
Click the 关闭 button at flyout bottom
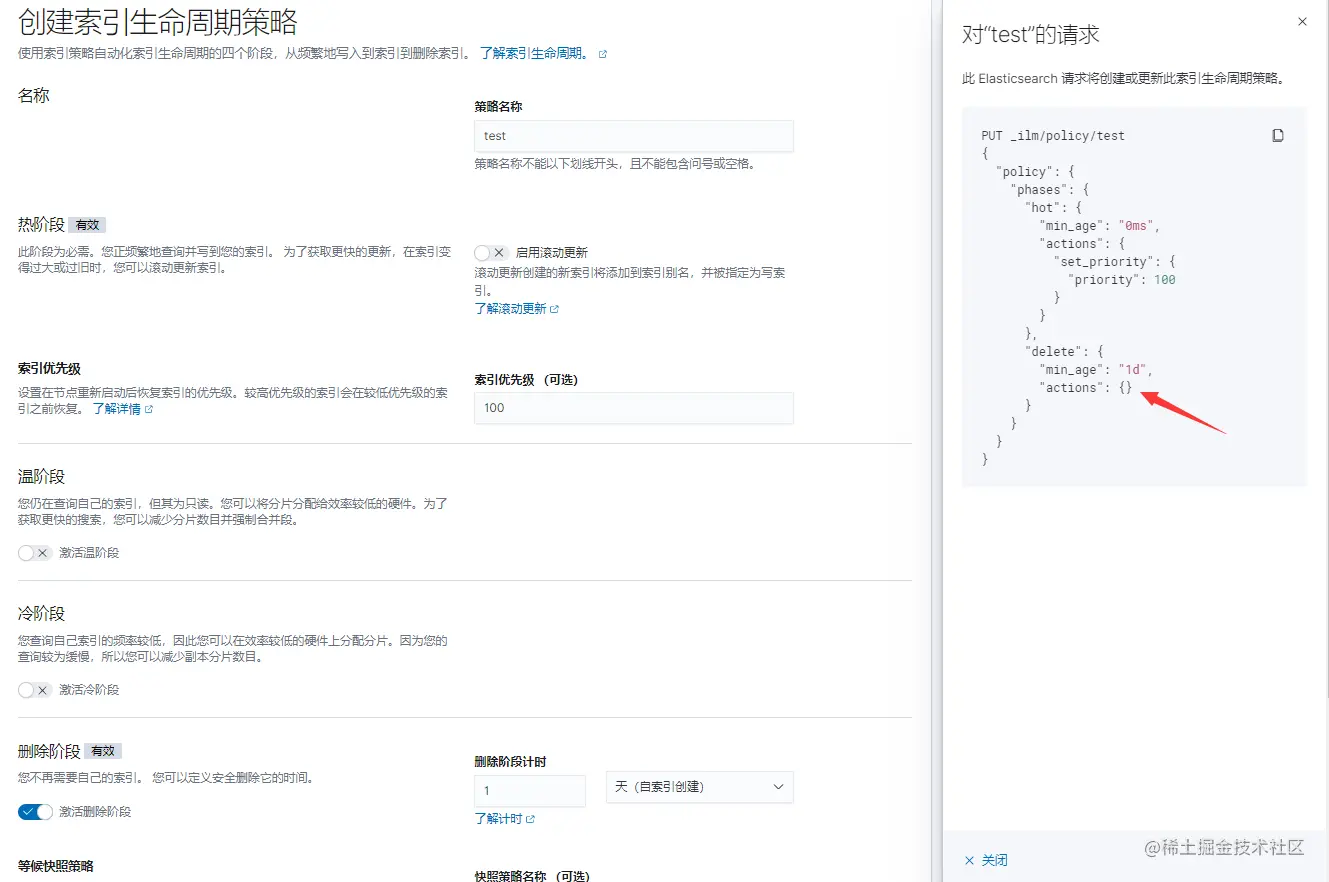pos(986,860)
